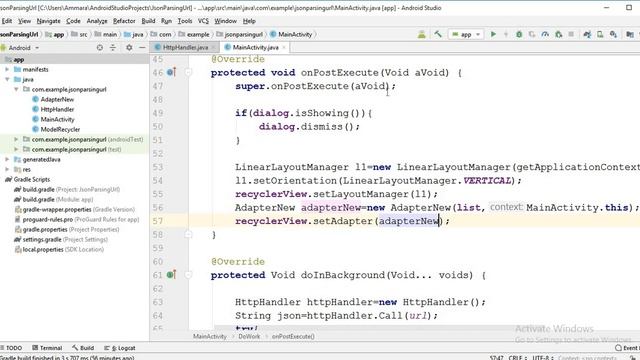Click Sync Project with Gradle Files icon
Image resolution: width=640 pixels, height=360 pixels.
pyautogui.click(x=587, y=34)
